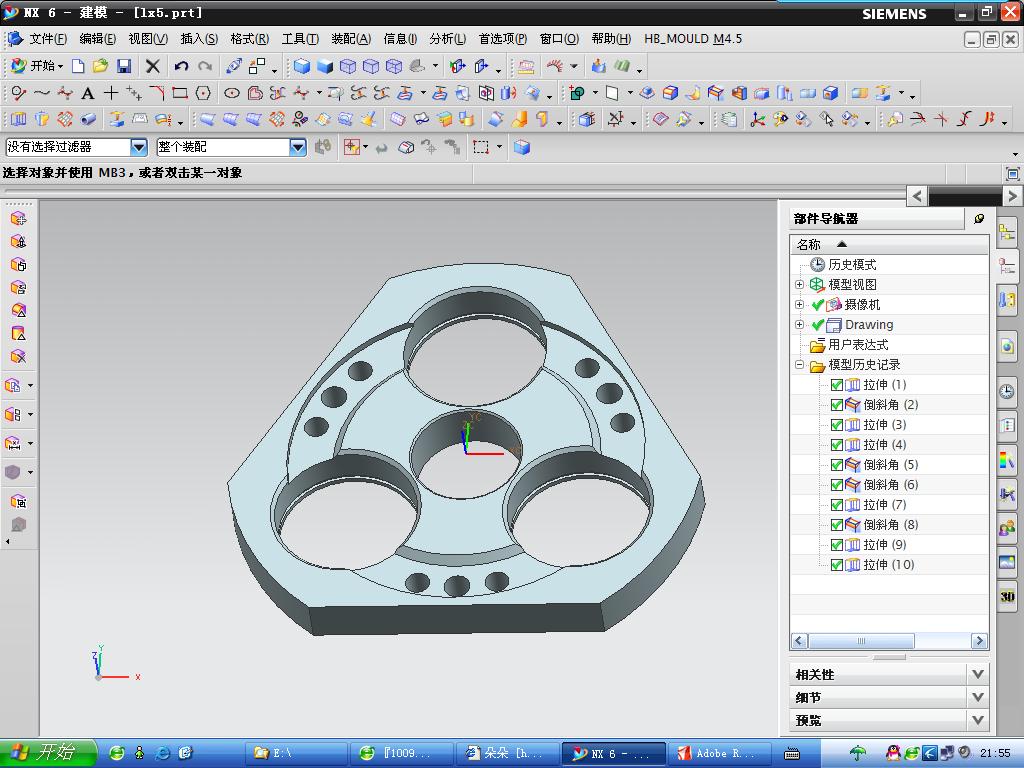The image size is (1024, 768).
Task: Click the blue cube icon in selection bar
Action: tap(521, 148)
